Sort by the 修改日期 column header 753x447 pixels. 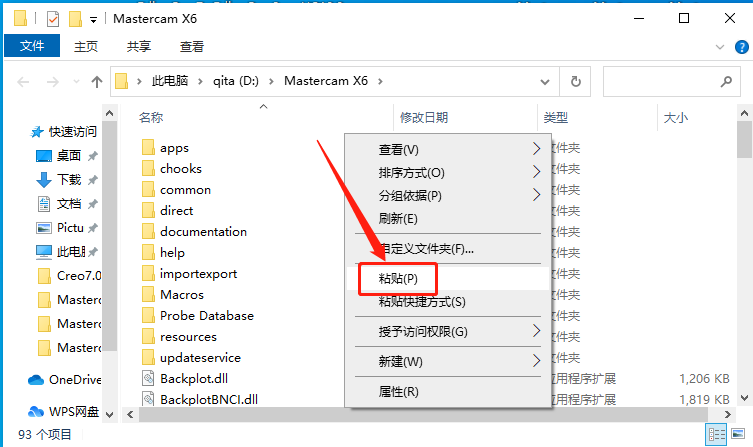(424, 118)
